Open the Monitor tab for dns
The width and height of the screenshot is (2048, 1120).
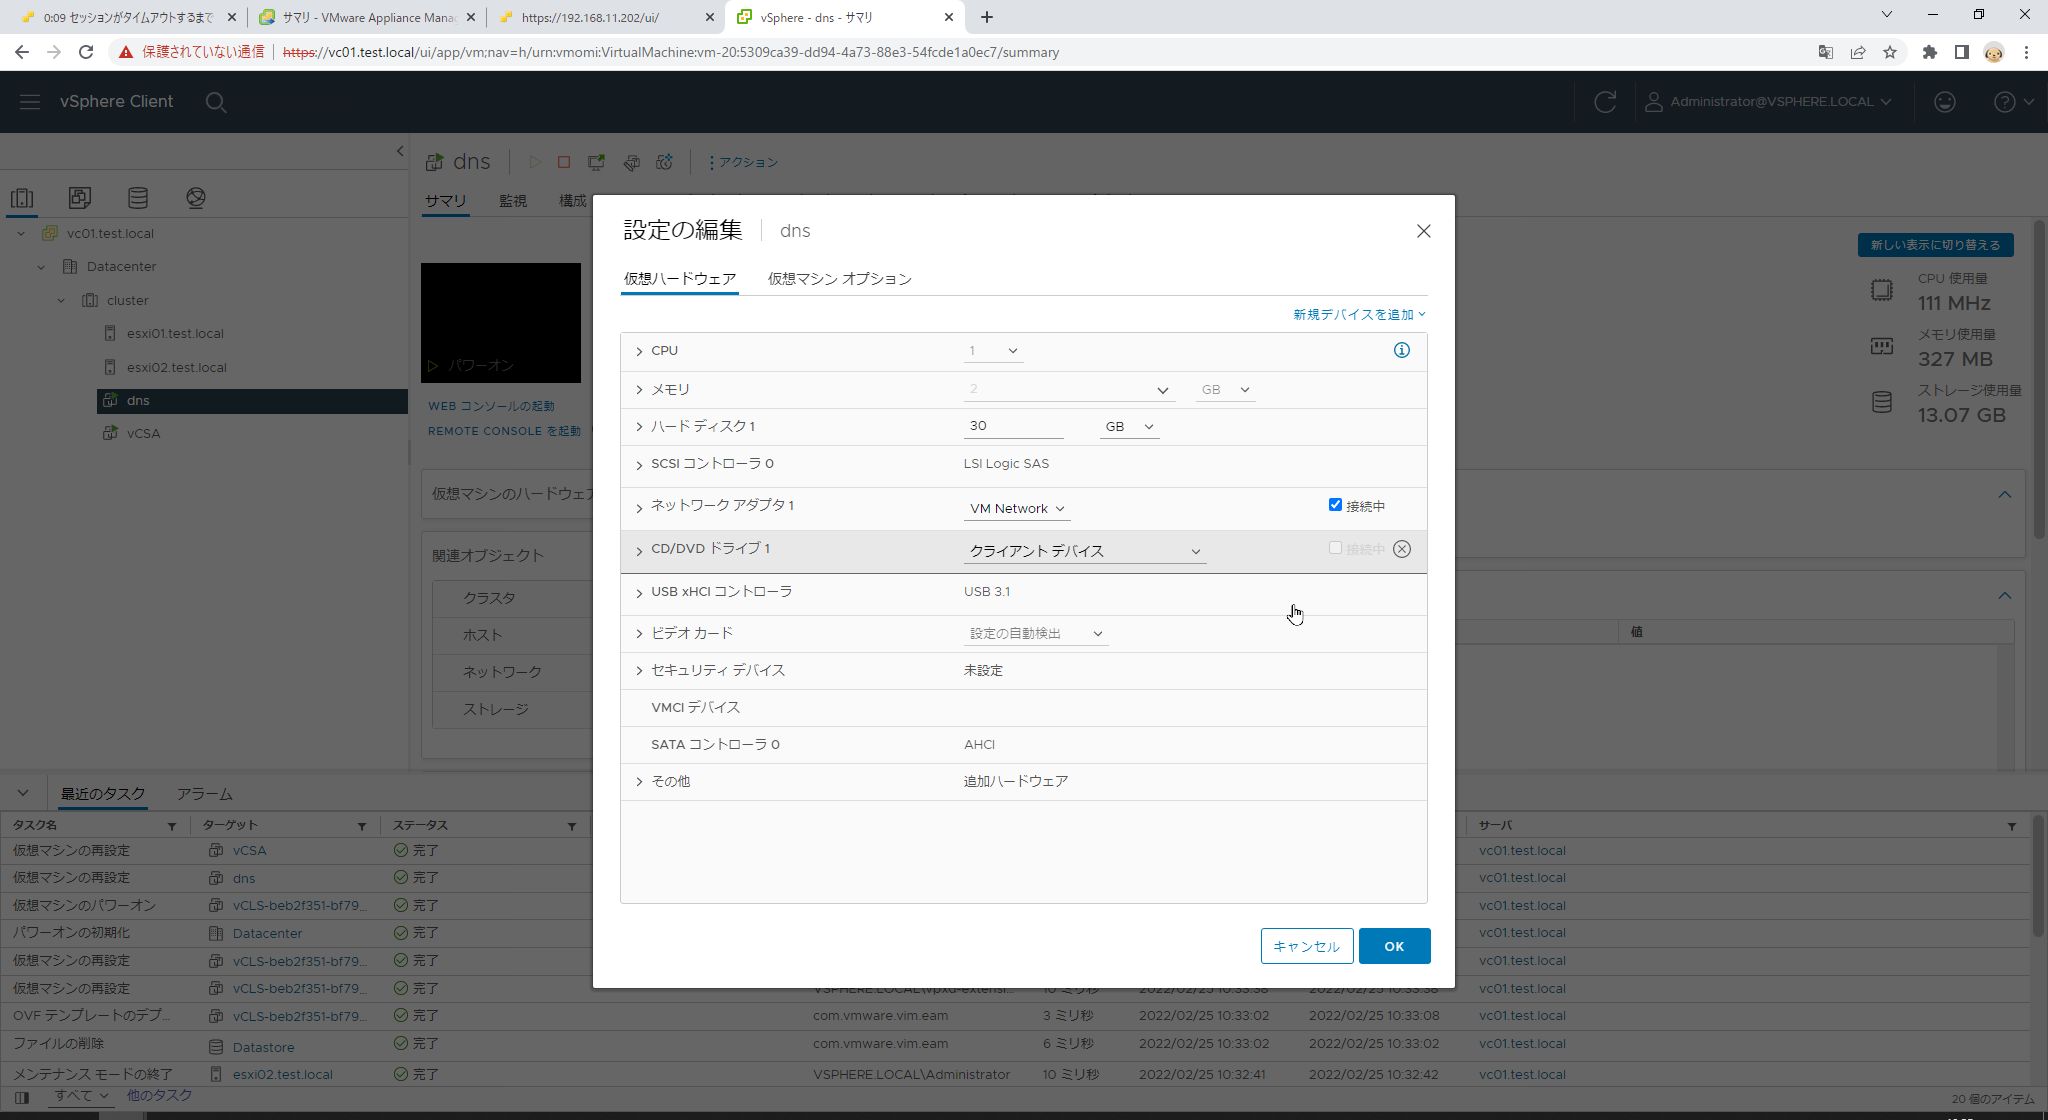click(513, 201)
